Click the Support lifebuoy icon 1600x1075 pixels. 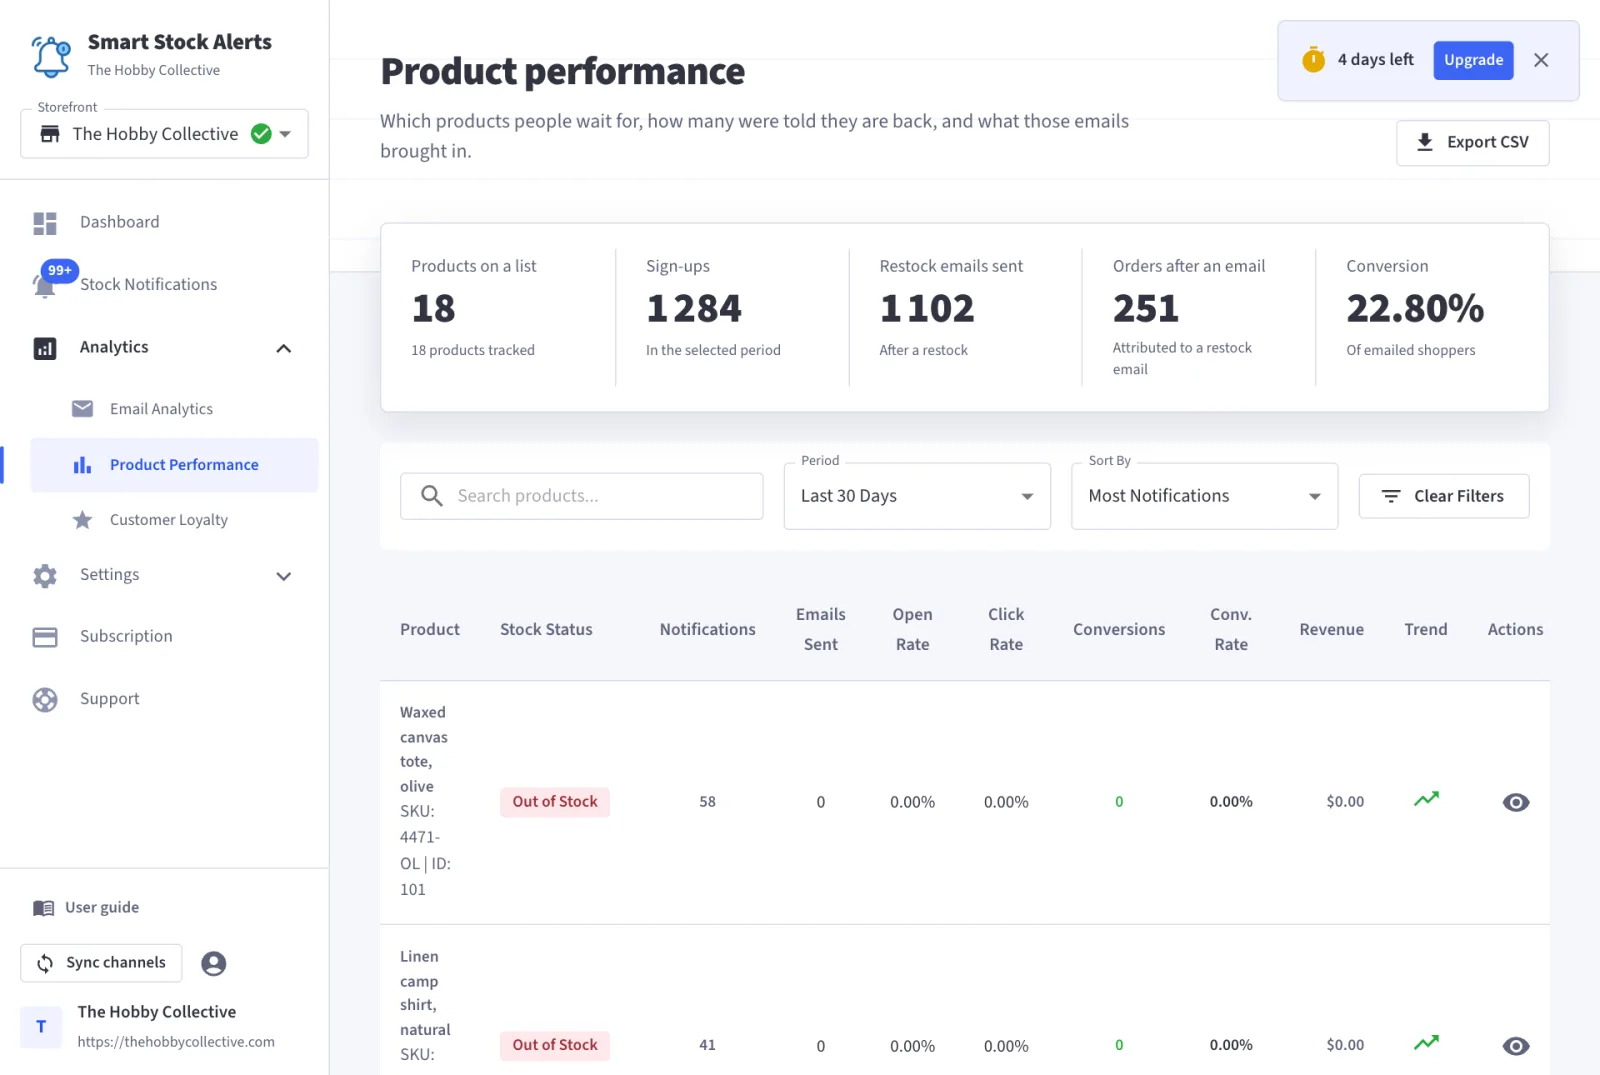[x=45, y=700]
